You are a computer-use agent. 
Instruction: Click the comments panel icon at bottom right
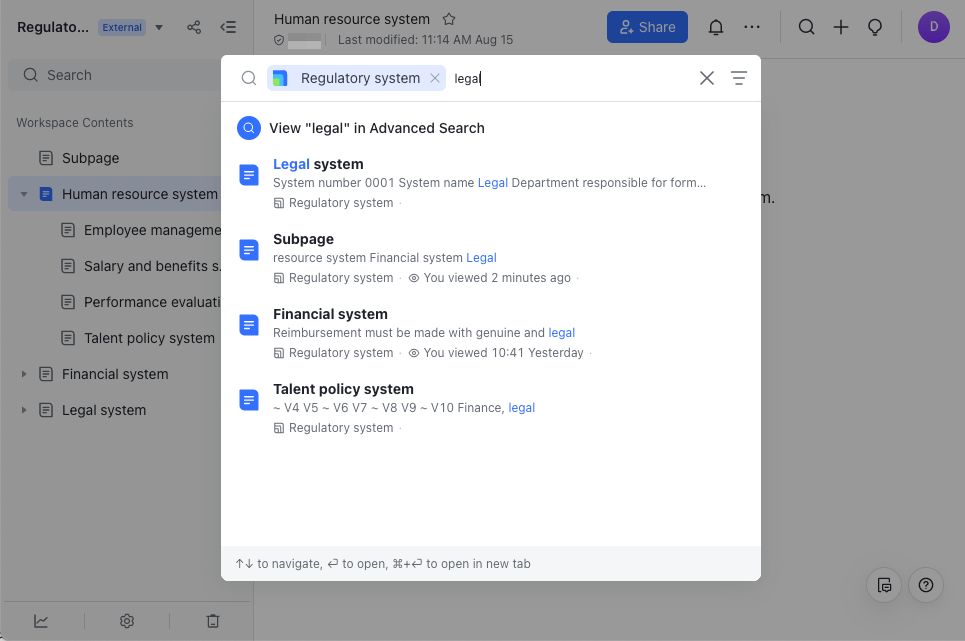pyautogui.click(x=884, y=585)
